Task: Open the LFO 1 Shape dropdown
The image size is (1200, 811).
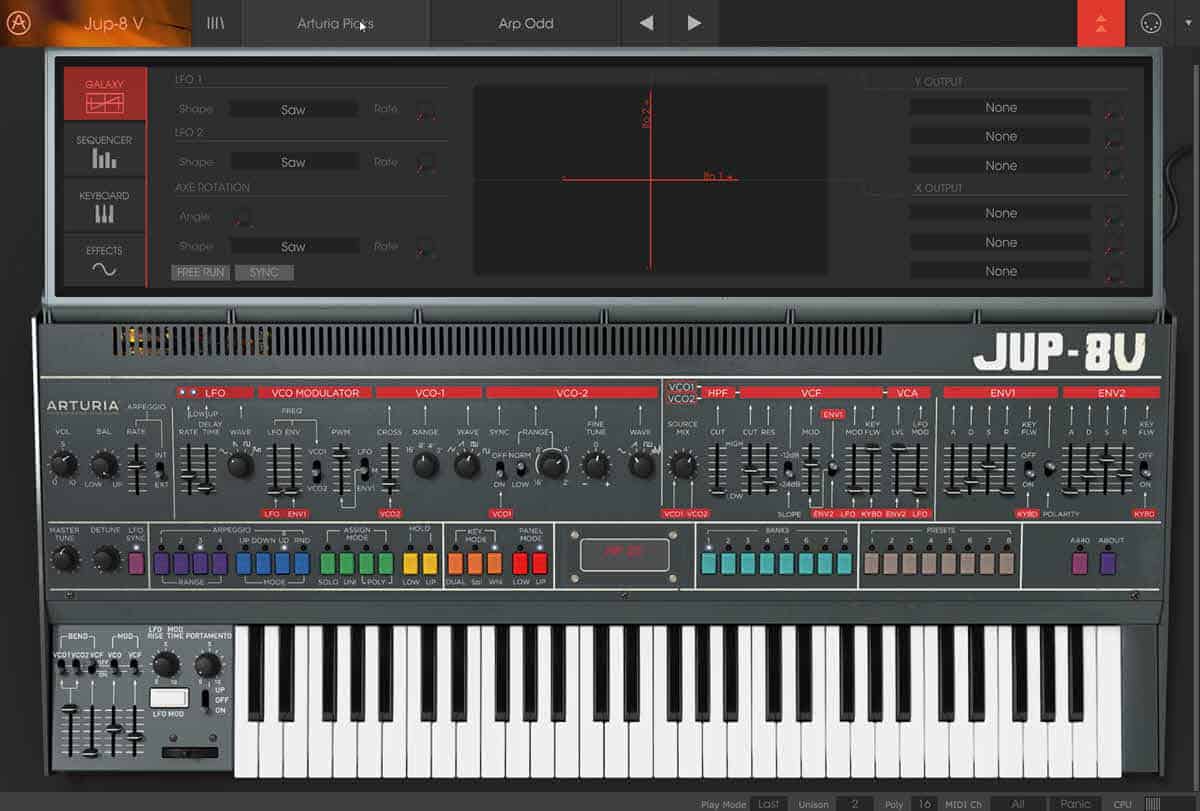Action: pos(293,109)
